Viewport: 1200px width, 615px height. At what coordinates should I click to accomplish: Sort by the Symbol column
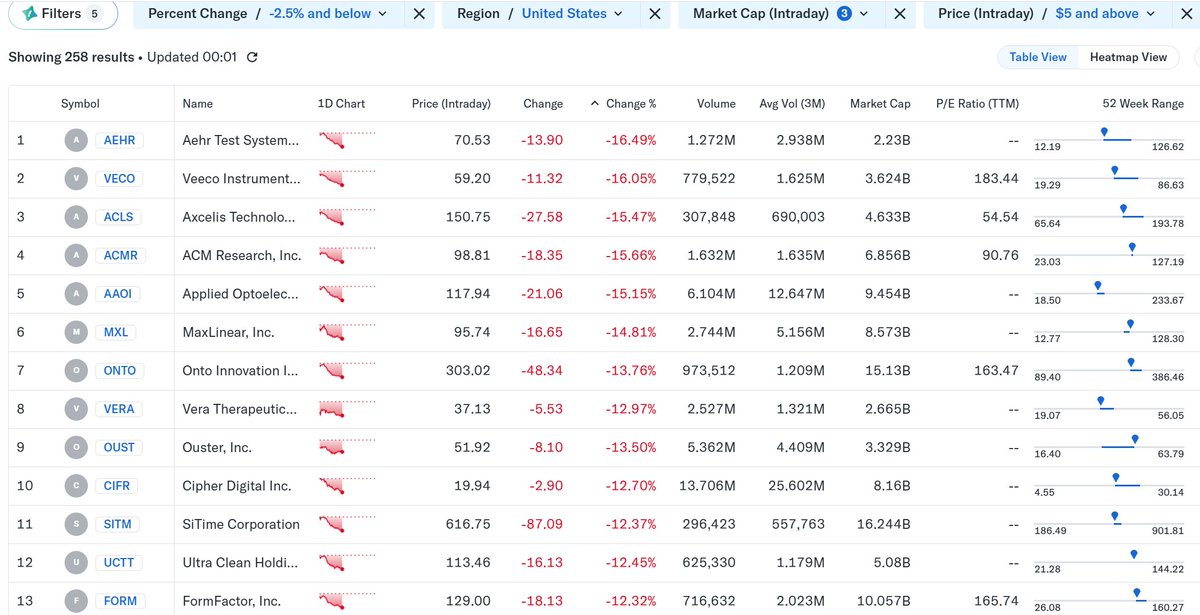pos(80,103)
